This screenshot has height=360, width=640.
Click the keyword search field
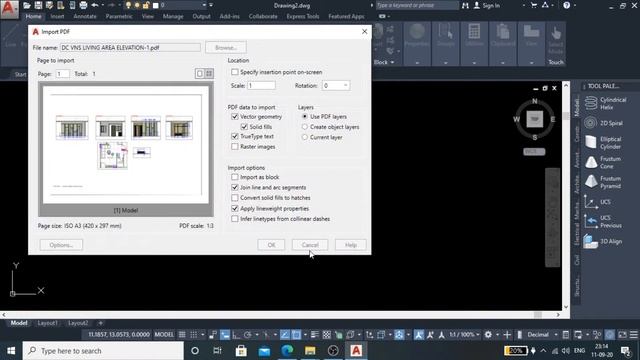click(x=417, y=5)
